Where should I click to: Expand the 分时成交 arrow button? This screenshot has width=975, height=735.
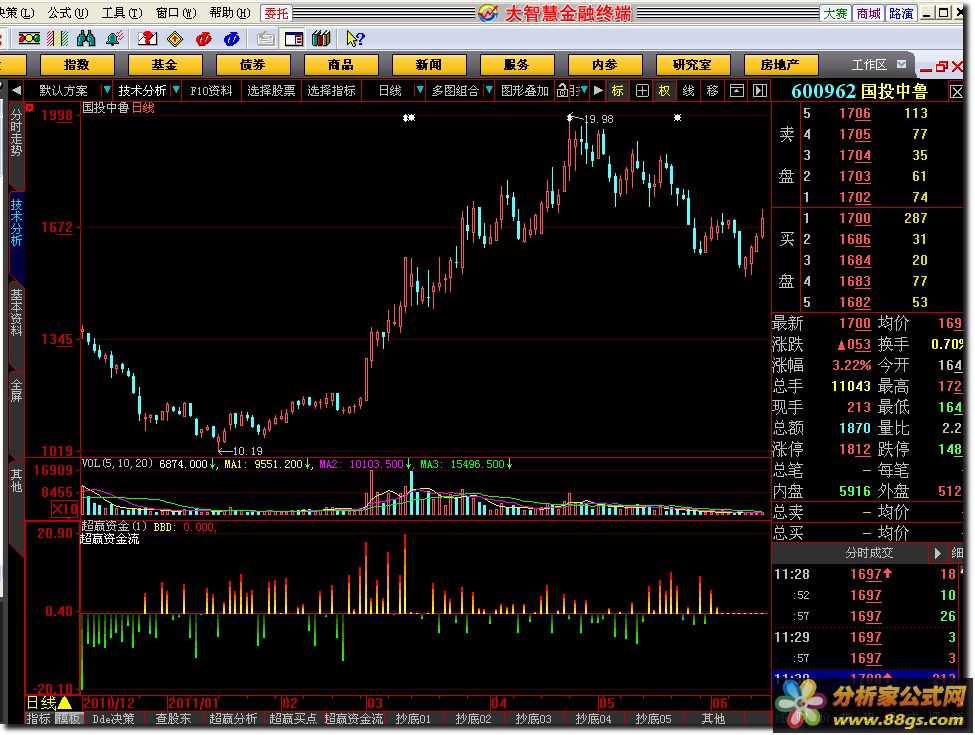click(x=937, y=553)
